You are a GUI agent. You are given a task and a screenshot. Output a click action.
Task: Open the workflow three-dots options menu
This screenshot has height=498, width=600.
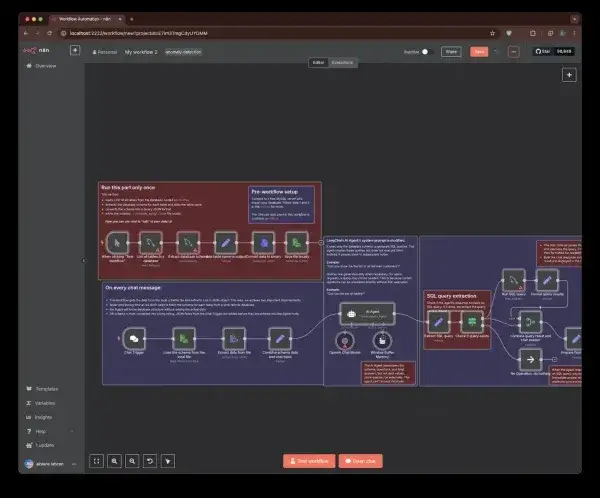[x=514, y=51]
